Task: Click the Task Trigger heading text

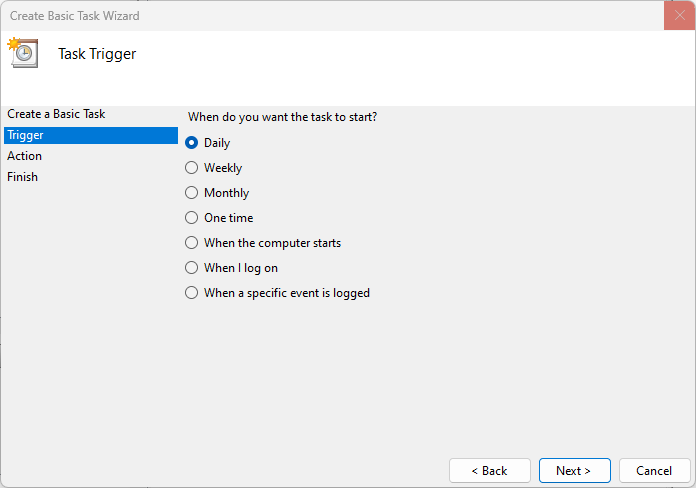Action: [x=97, y=54]
